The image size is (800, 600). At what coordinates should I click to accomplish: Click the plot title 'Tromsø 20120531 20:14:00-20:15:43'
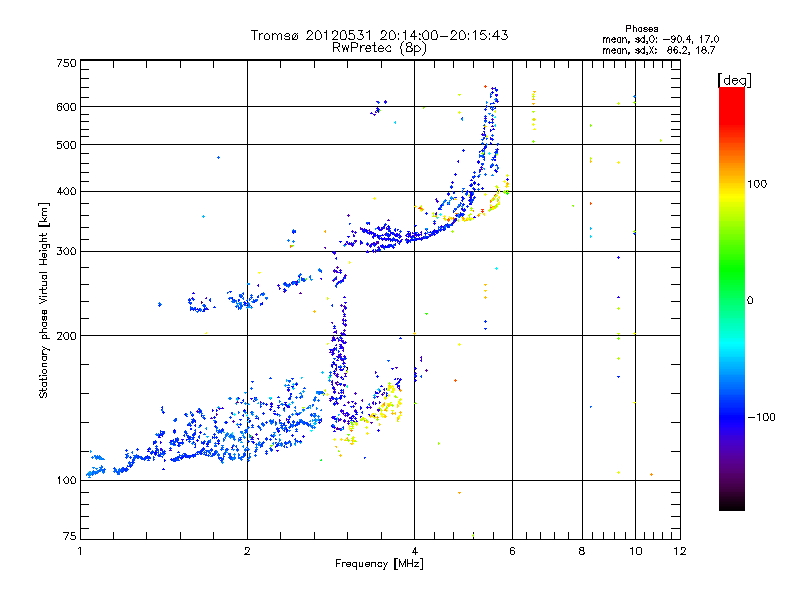tap(379, 35)
